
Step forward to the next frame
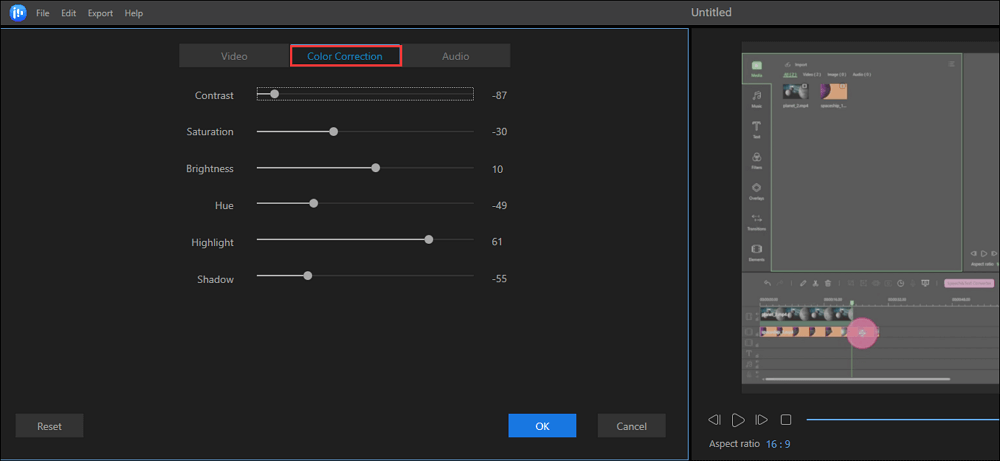[x=761, y=420]
